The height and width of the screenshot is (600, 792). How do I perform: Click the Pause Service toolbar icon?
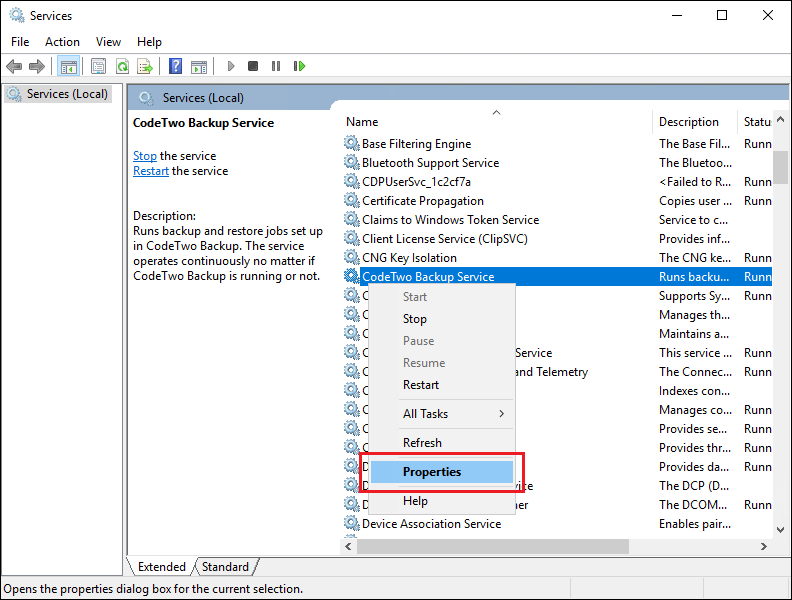point(276,66)
